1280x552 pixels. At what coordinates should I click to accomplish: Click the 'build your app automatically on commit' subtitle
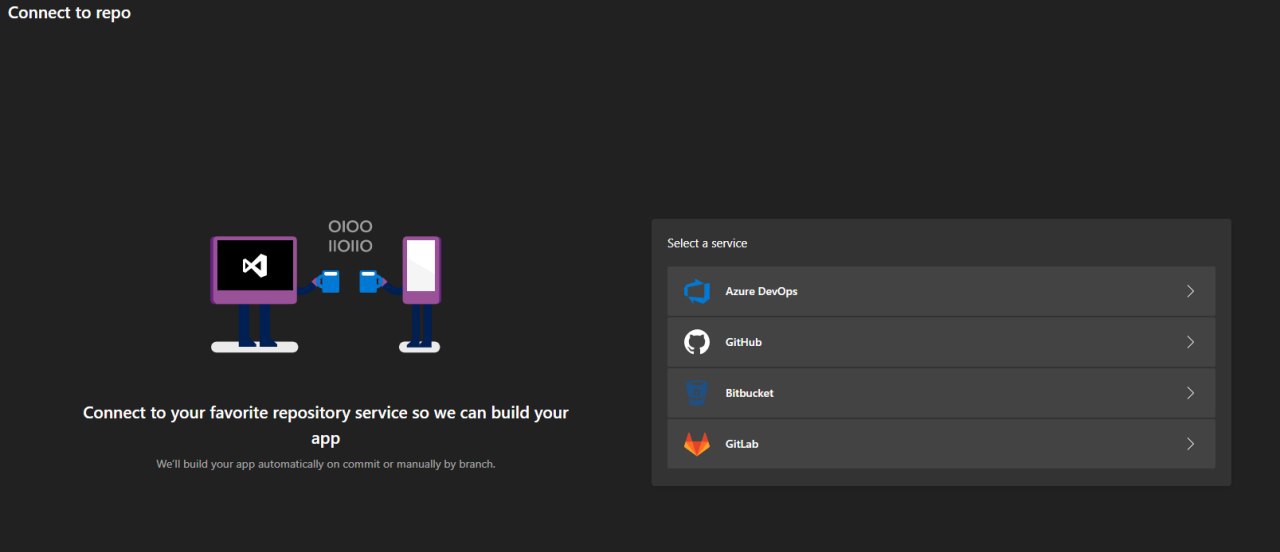(326, 464)
